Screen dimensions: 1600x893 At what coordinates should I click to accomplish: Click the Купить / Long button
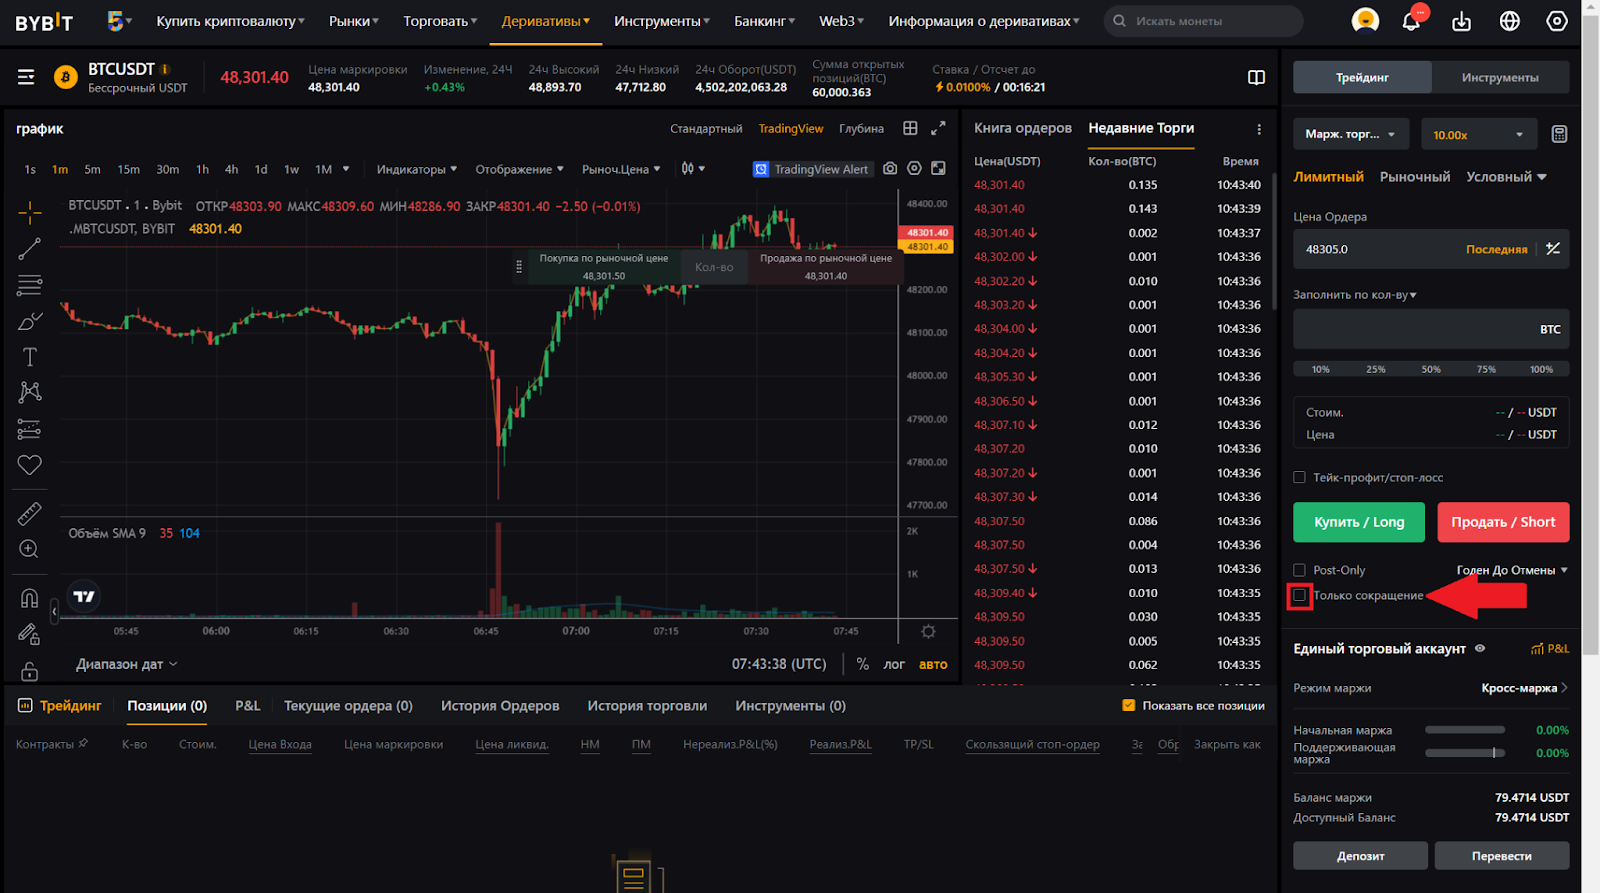1359,522
